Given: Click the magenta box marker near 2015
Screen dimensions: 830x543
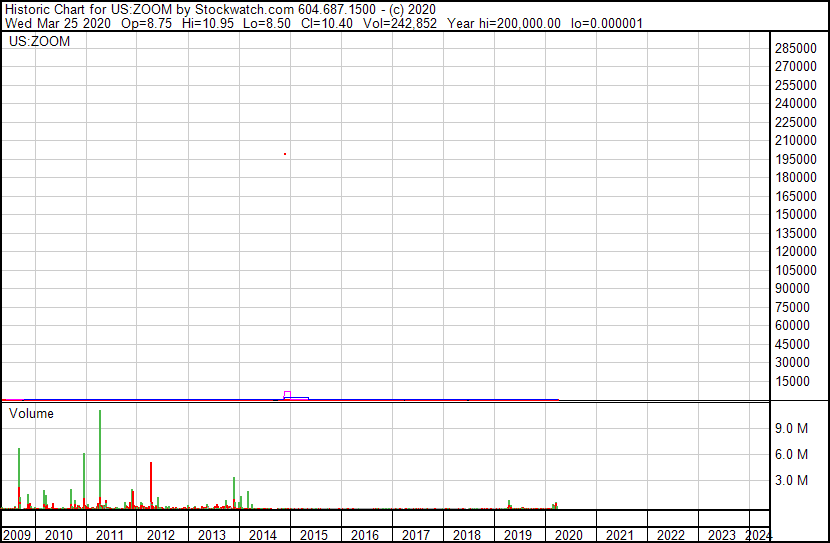Looking at the screenshot, I should 287,394.
